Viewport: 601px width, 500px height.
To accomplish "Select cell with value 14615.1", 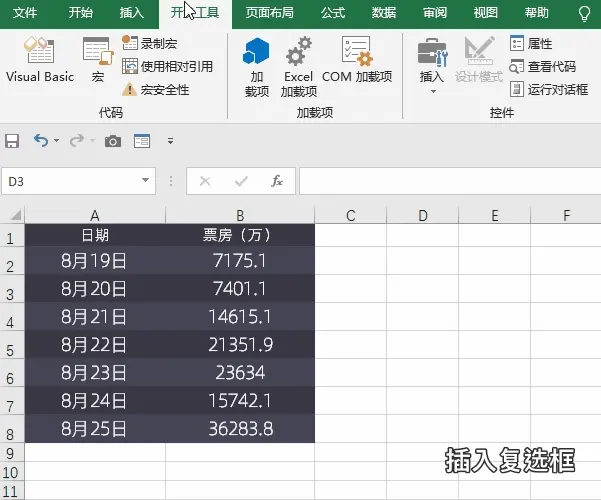I will pyautogui.click(x=240, y=317).
